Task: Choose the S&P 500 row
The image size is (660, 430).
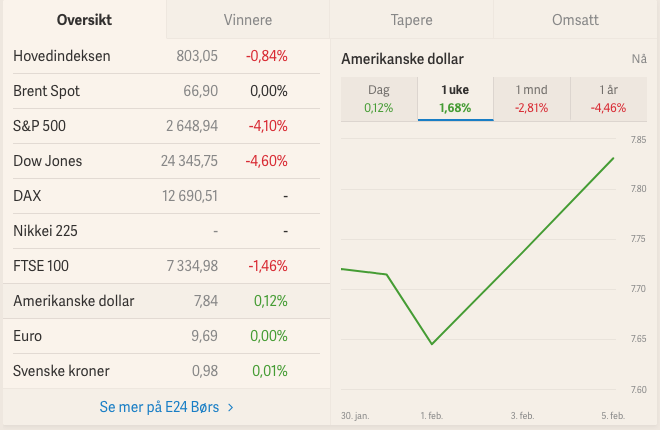Action: click(150, 126)
